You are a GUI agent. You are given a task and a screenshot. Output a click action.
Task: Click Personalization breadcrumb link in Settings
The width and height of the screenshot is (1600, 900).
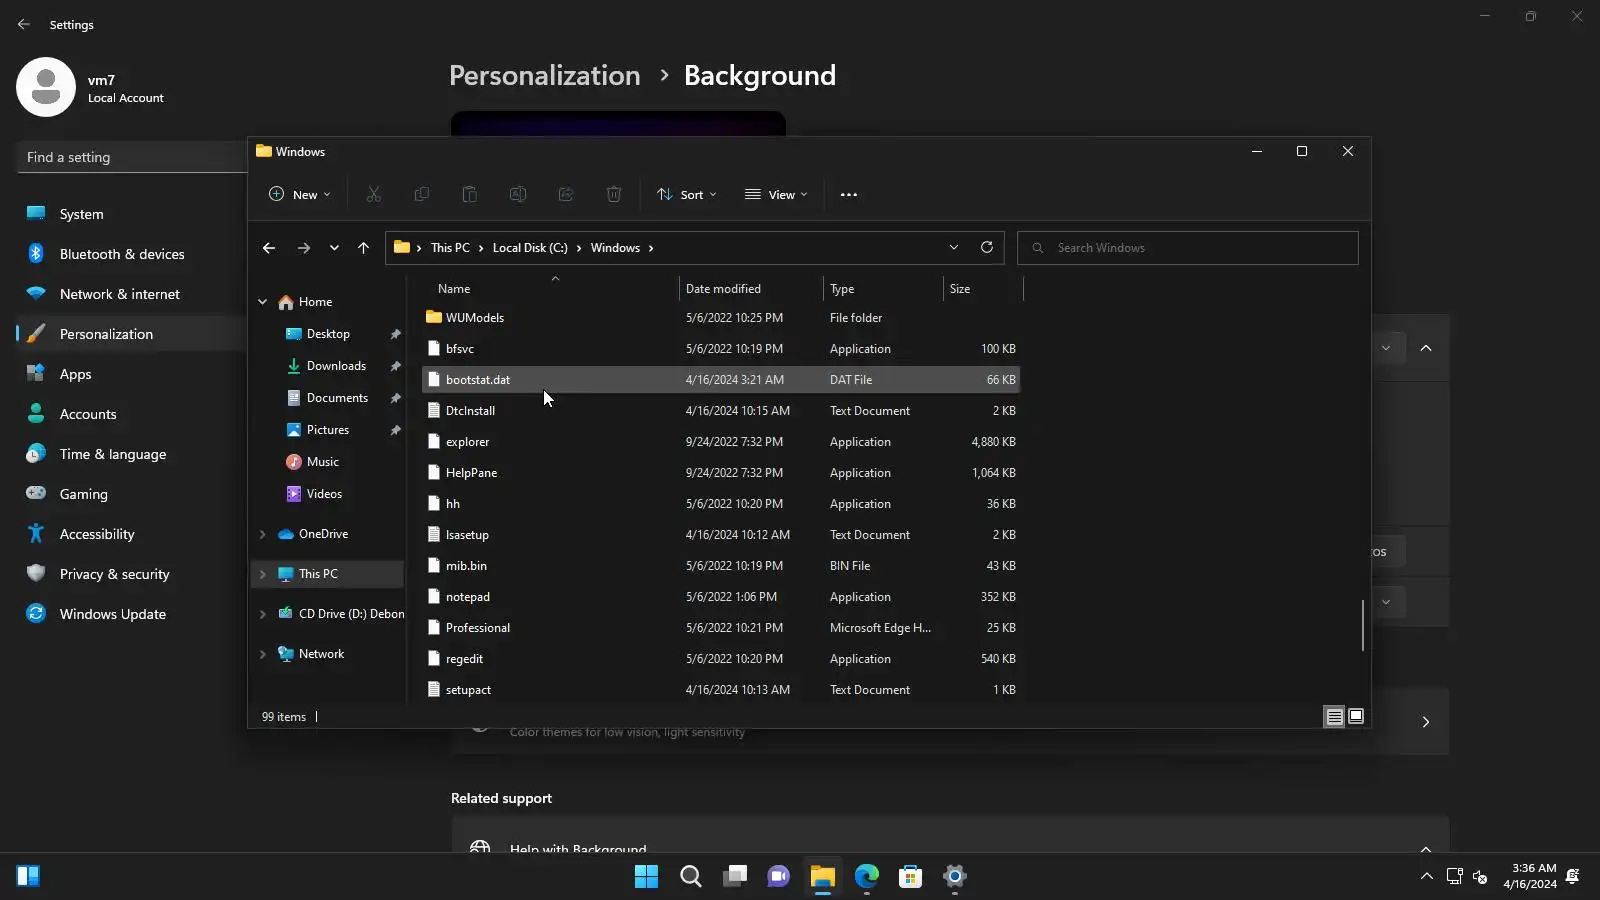544,76
